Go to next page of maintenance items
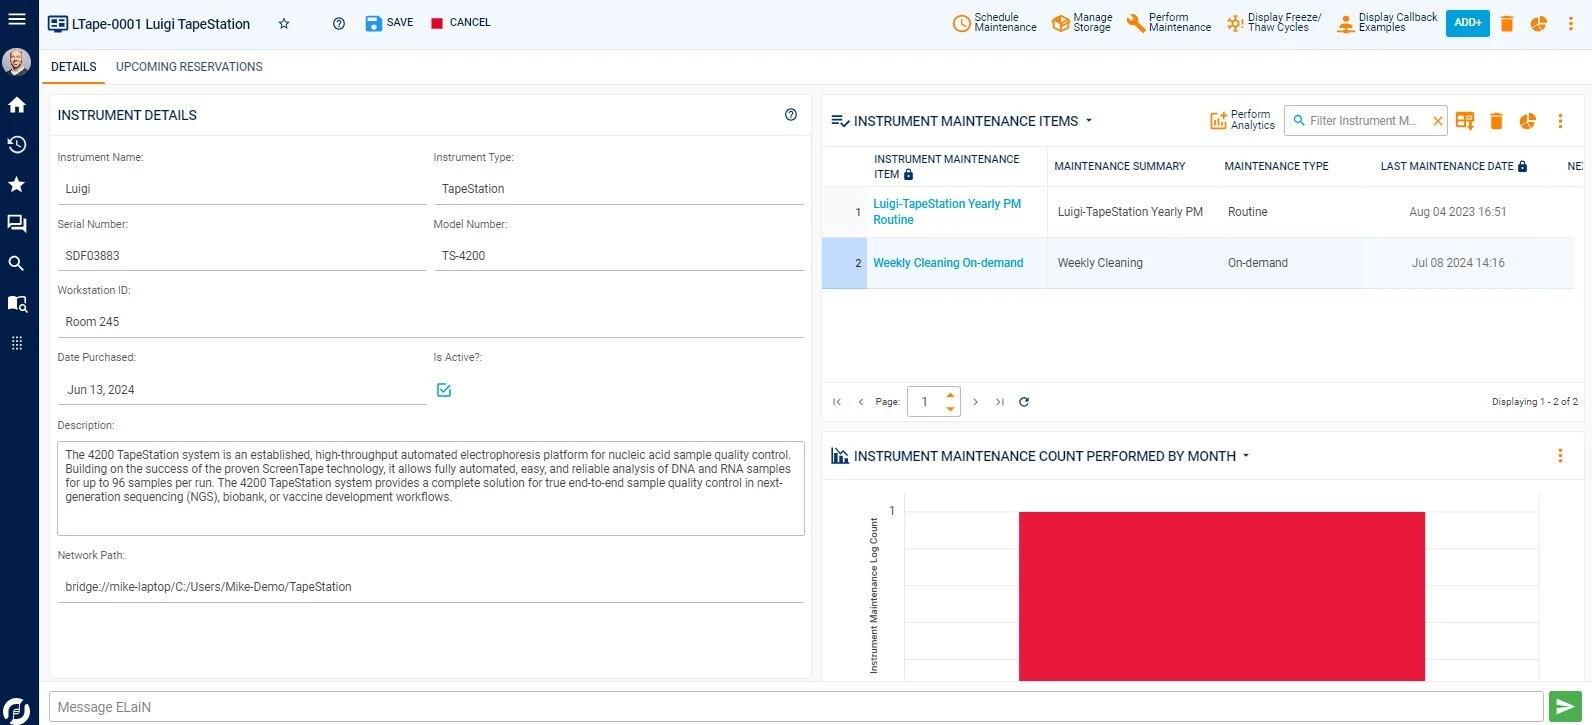 point(976,402)
